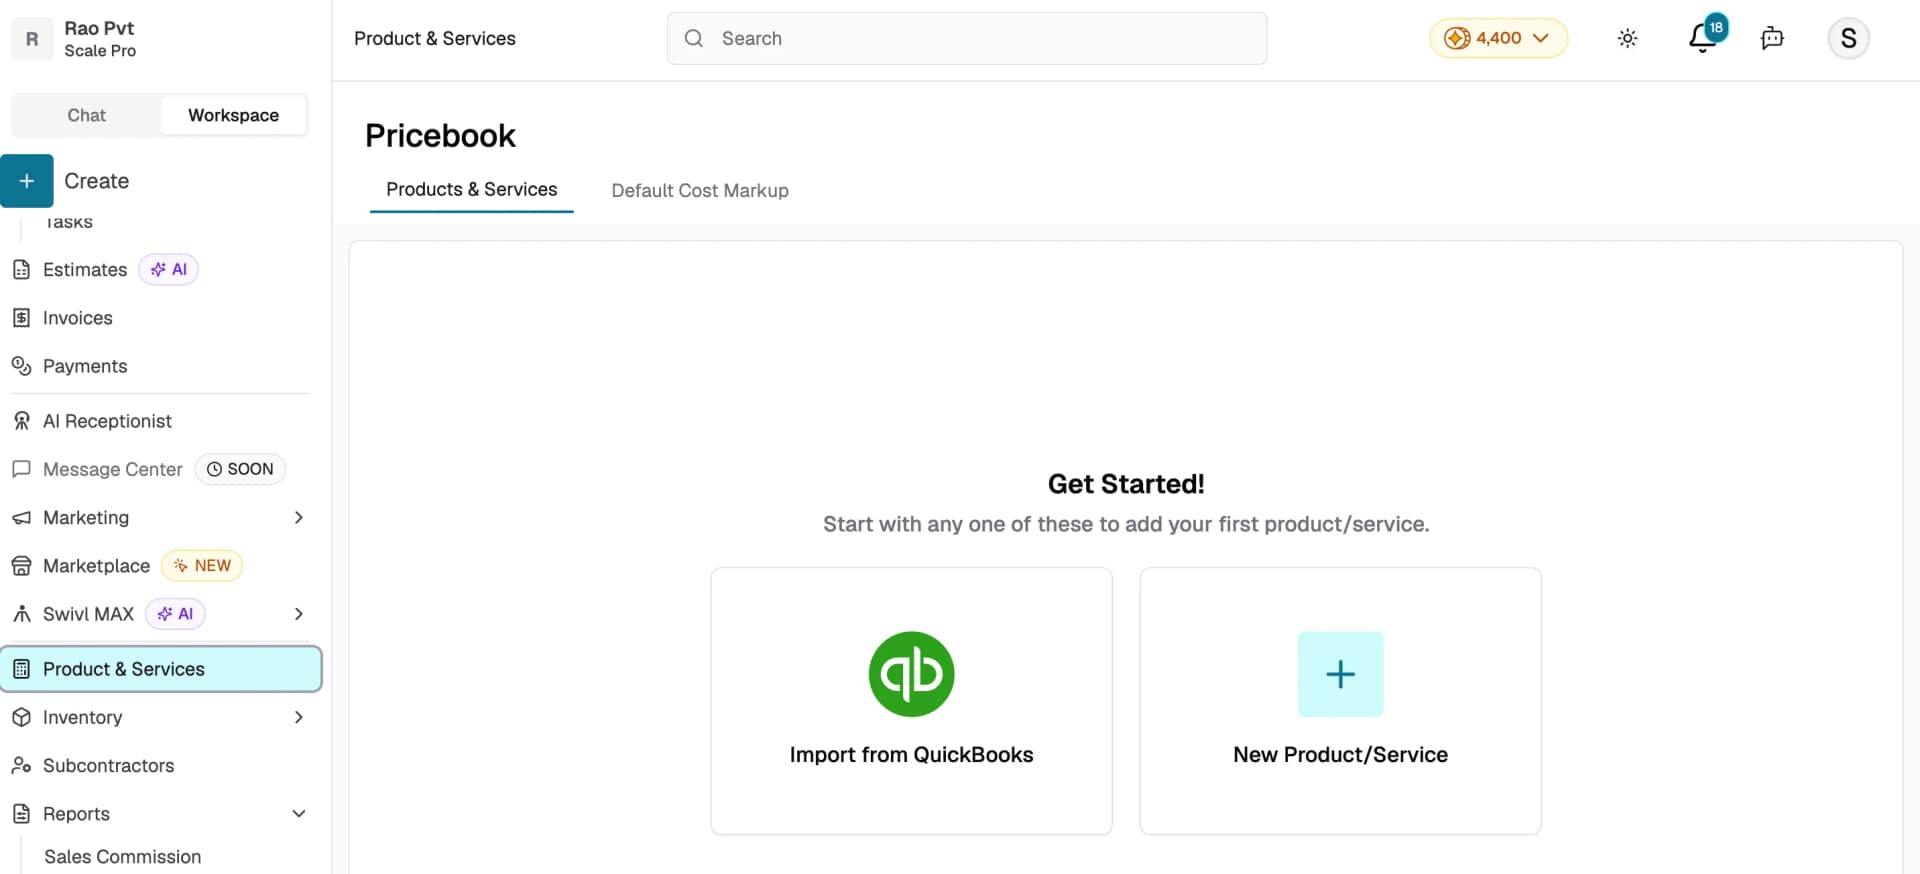
Task: Open Invoices in the sidebar
Action: (78, 318)
